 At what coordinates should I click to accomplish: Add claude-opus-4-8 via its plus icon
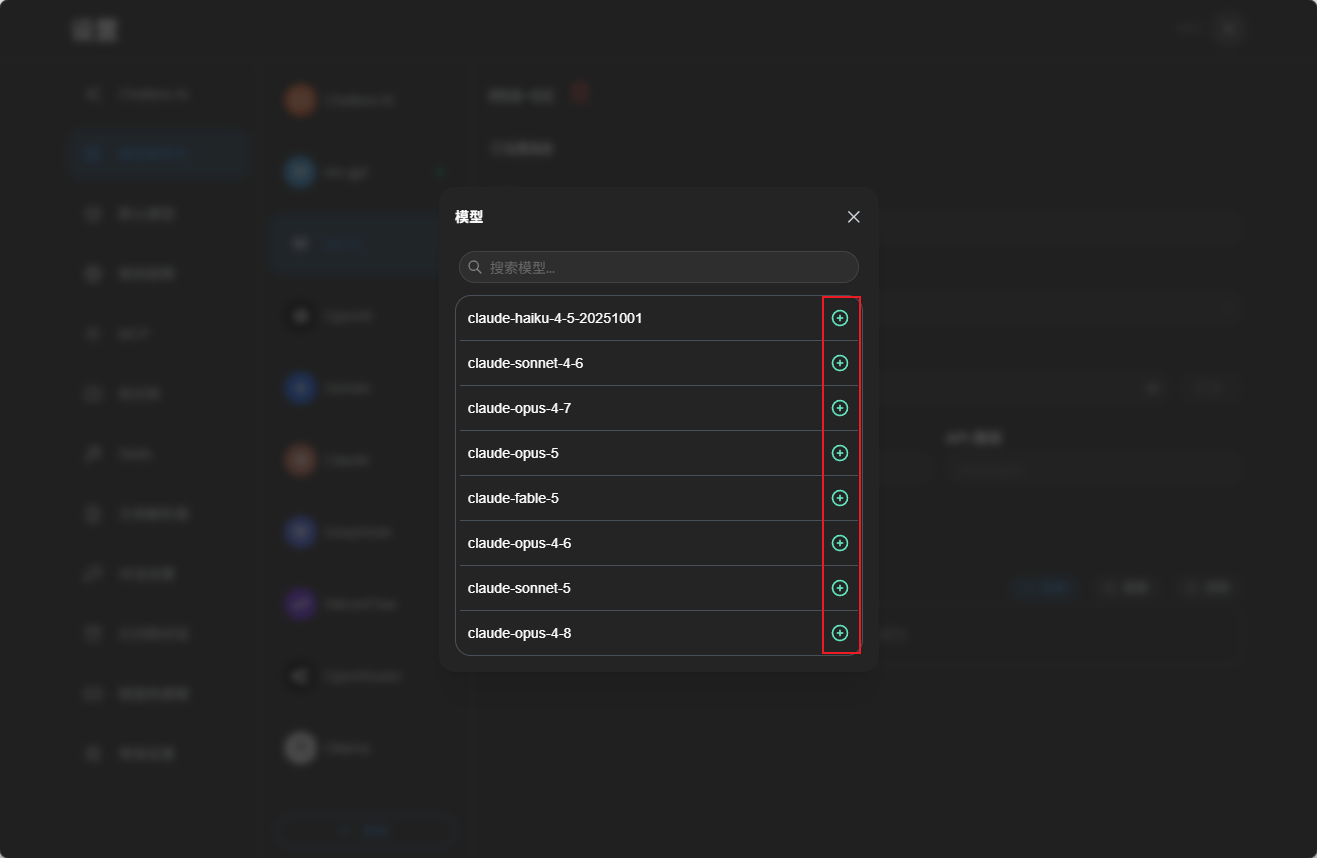(840, 633)
